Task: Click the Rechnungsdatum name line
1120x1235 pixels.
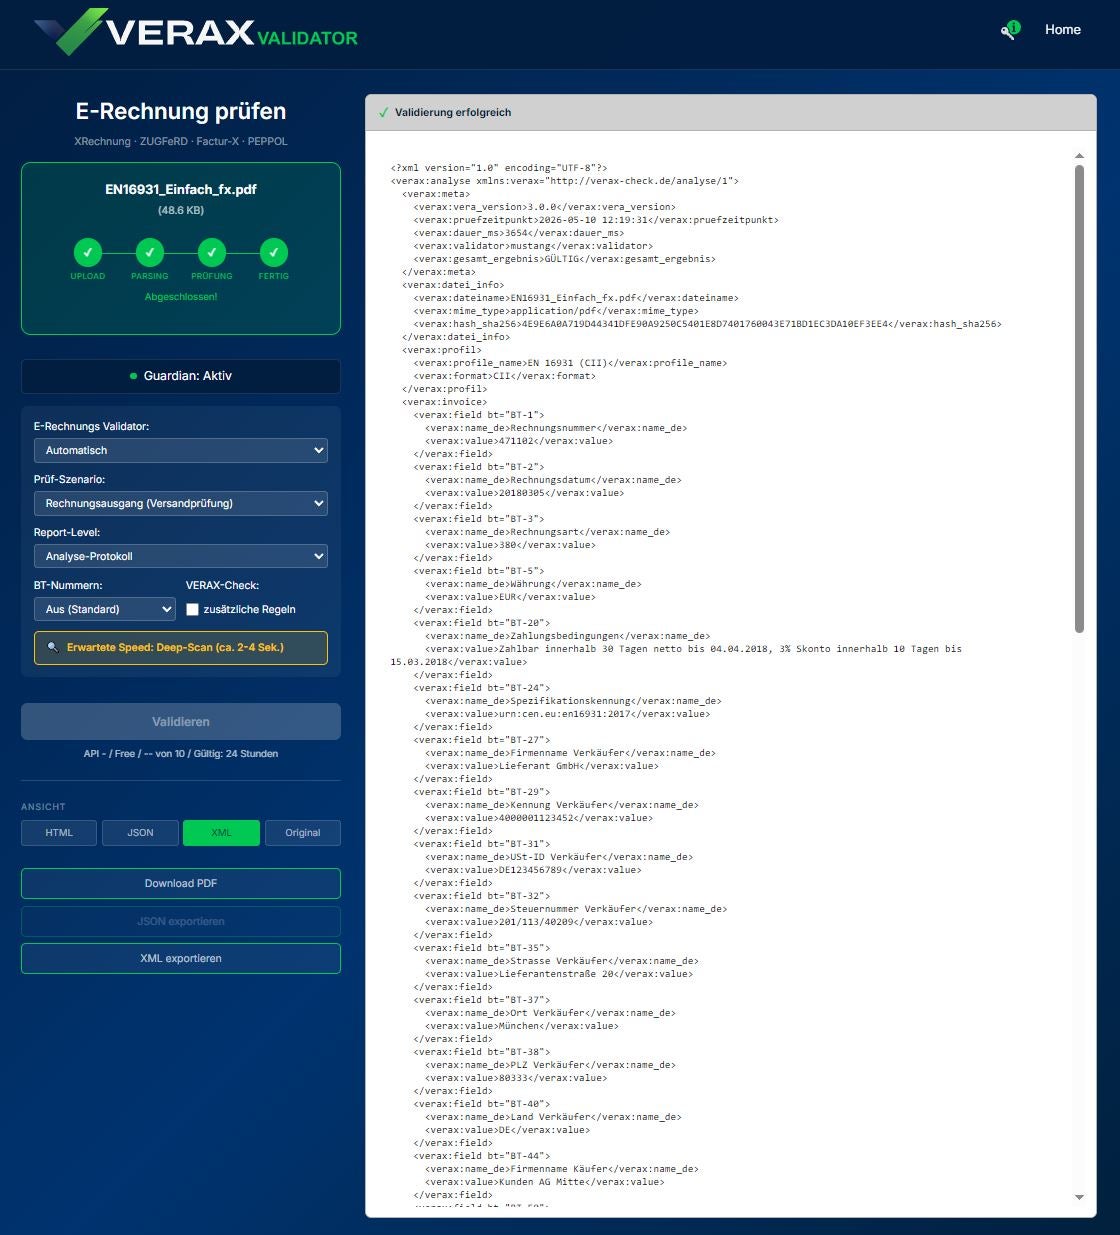Action: [x=553, y=480]
